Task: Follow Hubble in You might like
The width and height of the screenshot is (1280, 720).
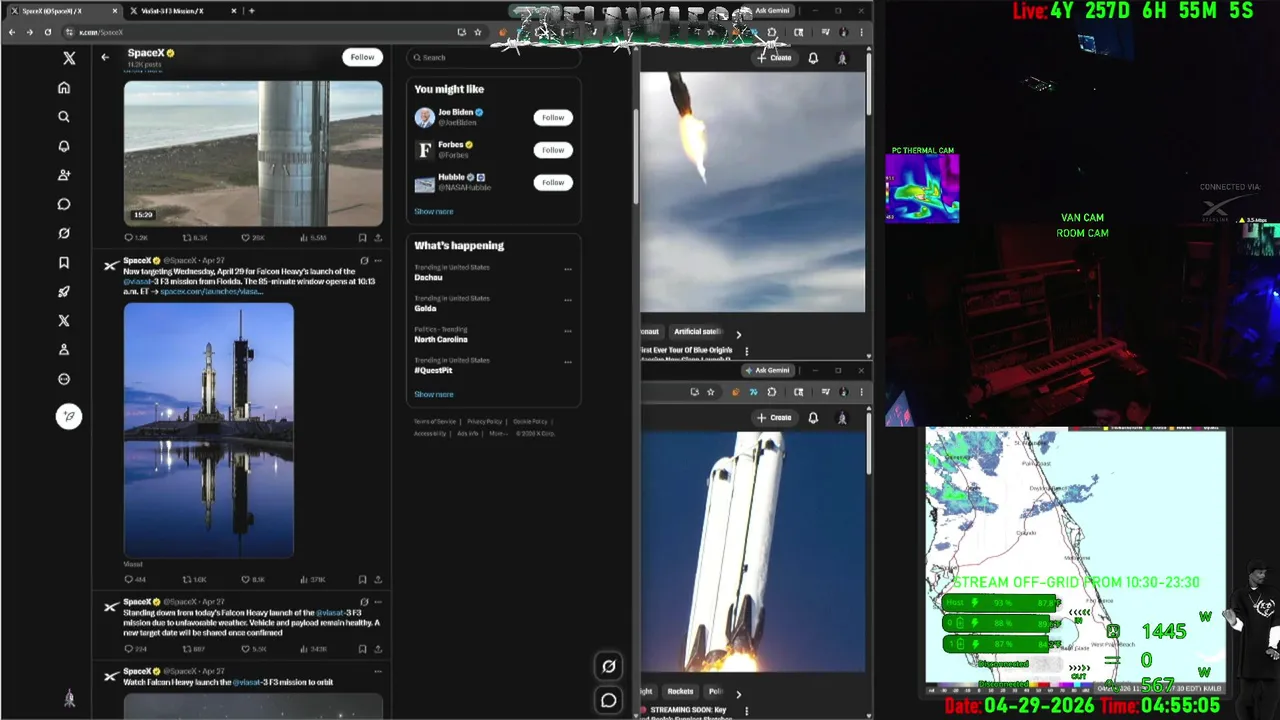Action: click(553, 182)
